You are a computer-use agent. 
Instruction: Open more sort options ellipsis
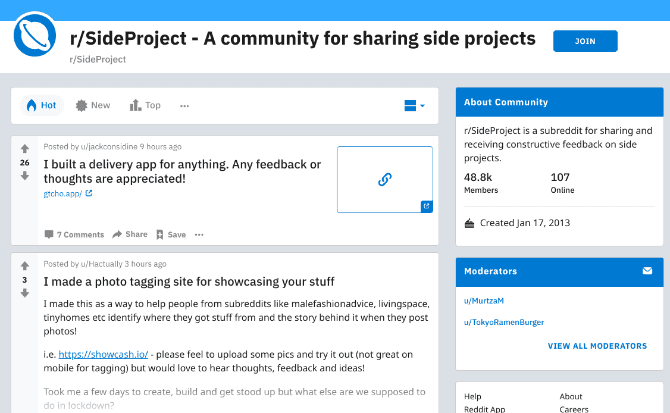(184, 105)
